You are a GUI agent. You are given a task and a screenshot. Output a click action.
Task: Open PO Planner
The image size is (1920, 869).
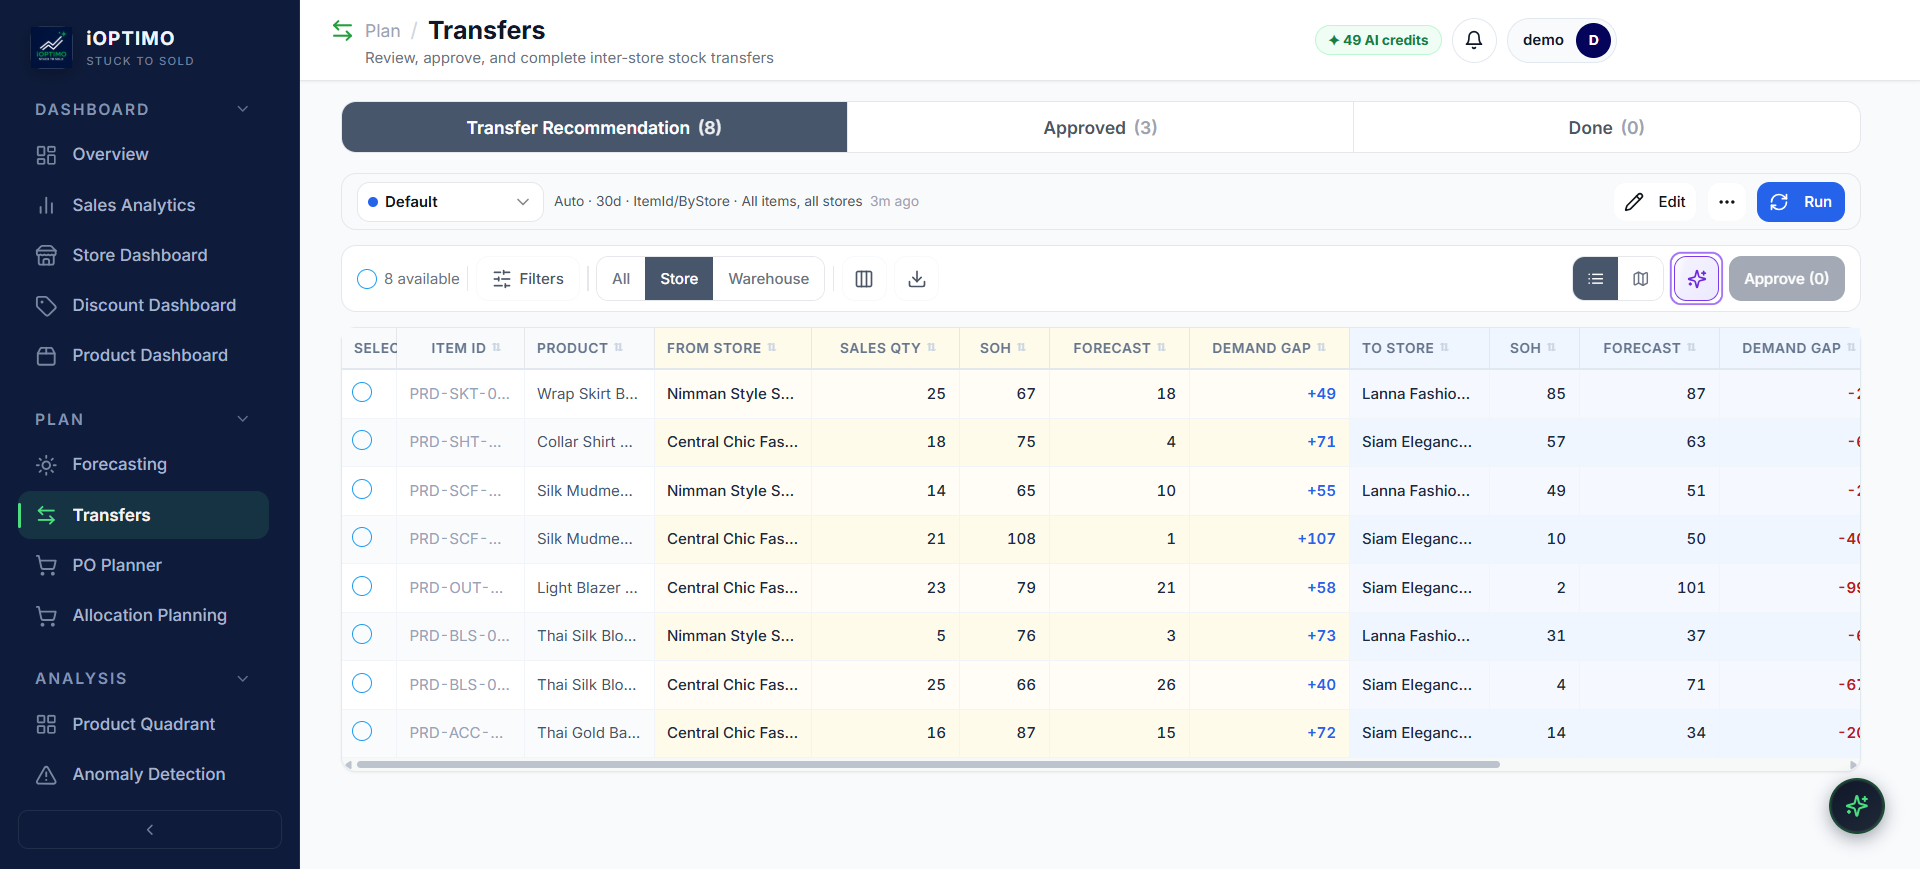[x=143, y=565]
